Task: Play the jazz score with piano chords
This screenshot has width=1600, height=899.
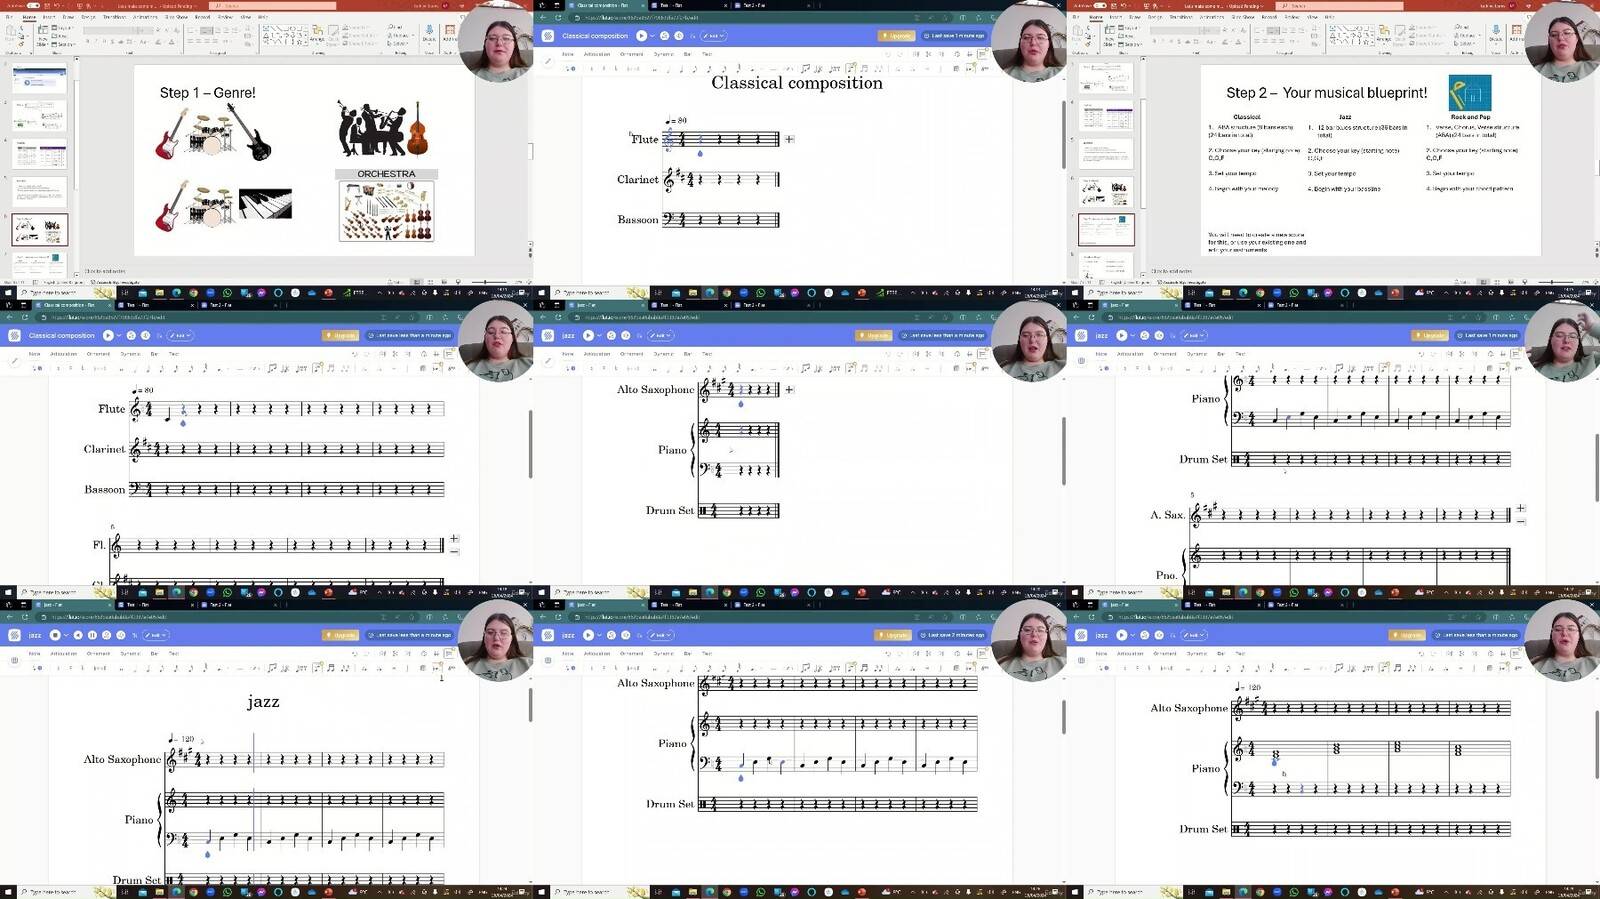Action: 1121,635
